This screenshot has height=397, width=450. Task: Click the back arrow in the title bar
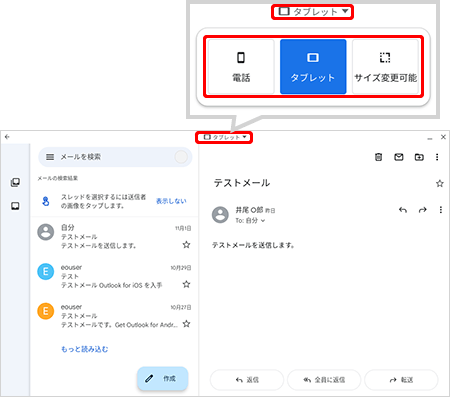[x=7, y=137]
